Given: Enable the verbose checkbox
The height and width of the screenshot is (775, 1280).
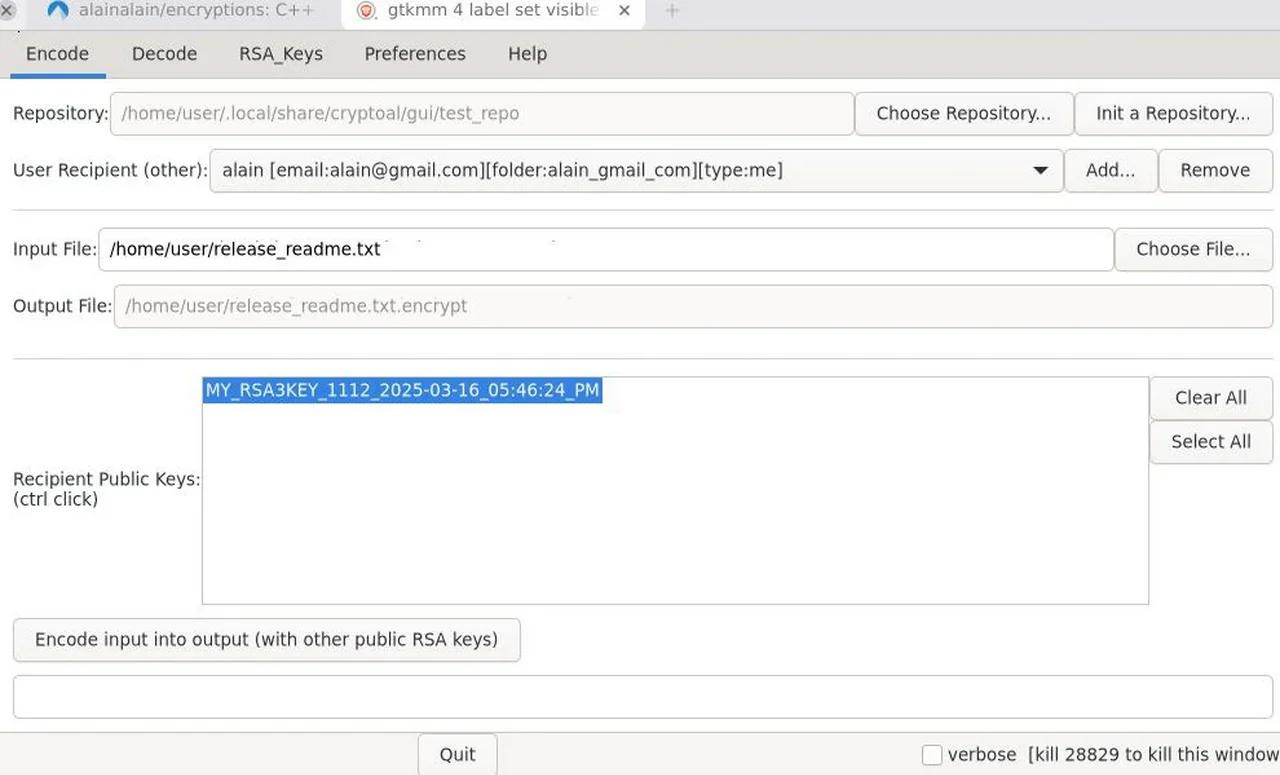Looking at the screenshot, I should pyautogui.click(x=932, y=755).
